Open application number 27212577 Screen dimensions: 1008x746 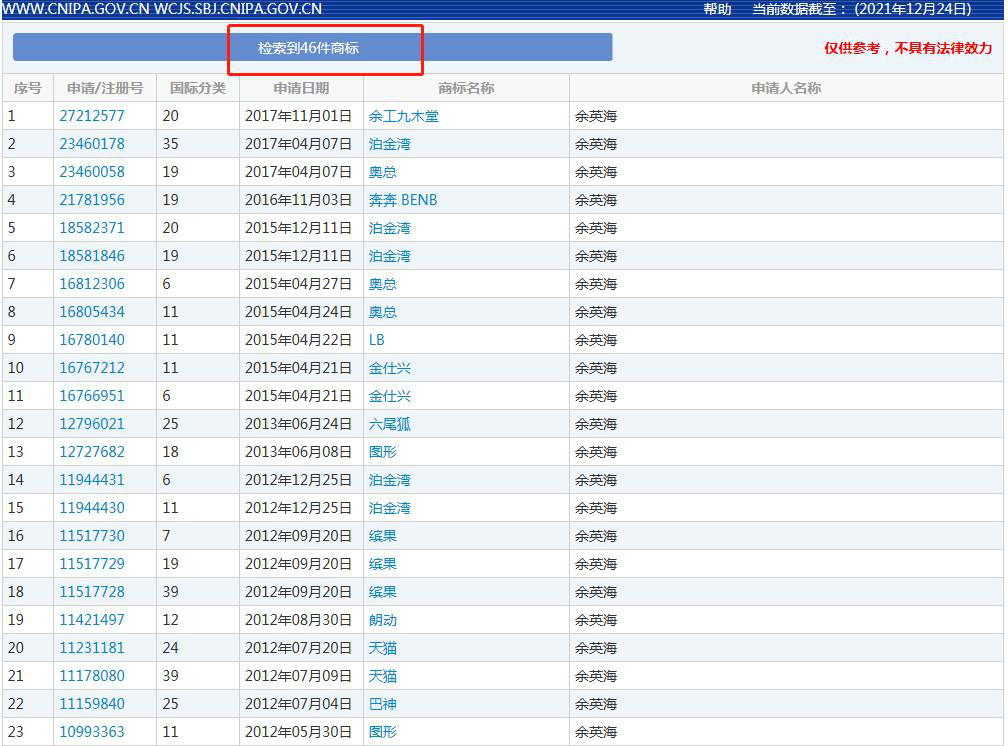92,116
